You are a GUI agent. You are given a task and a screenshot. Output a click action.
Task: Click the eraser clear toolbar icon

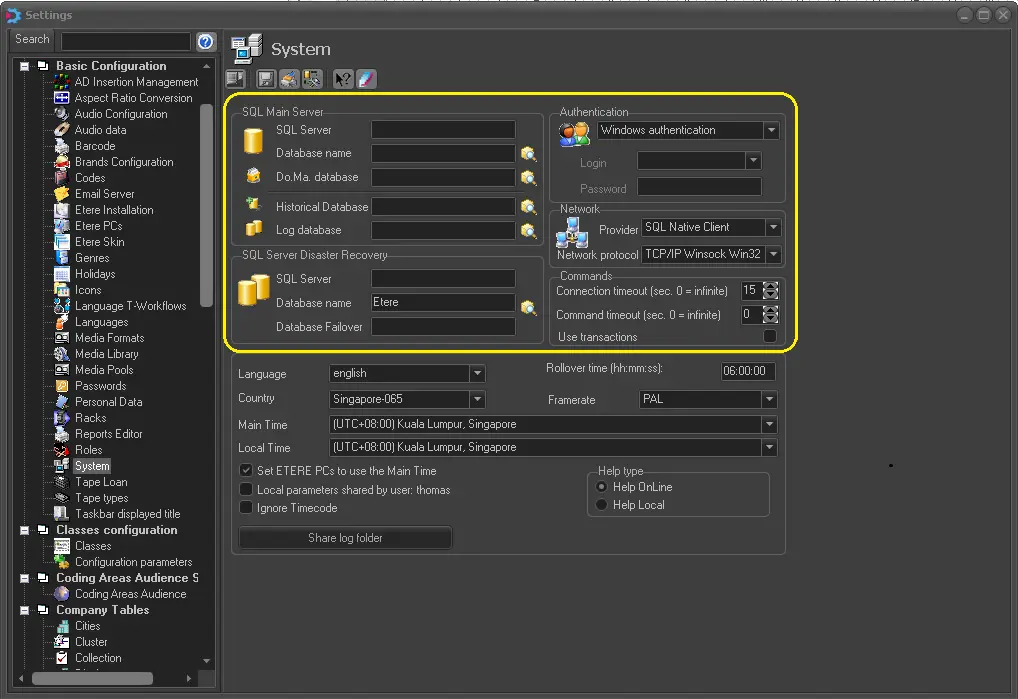[x=366, y=79]
